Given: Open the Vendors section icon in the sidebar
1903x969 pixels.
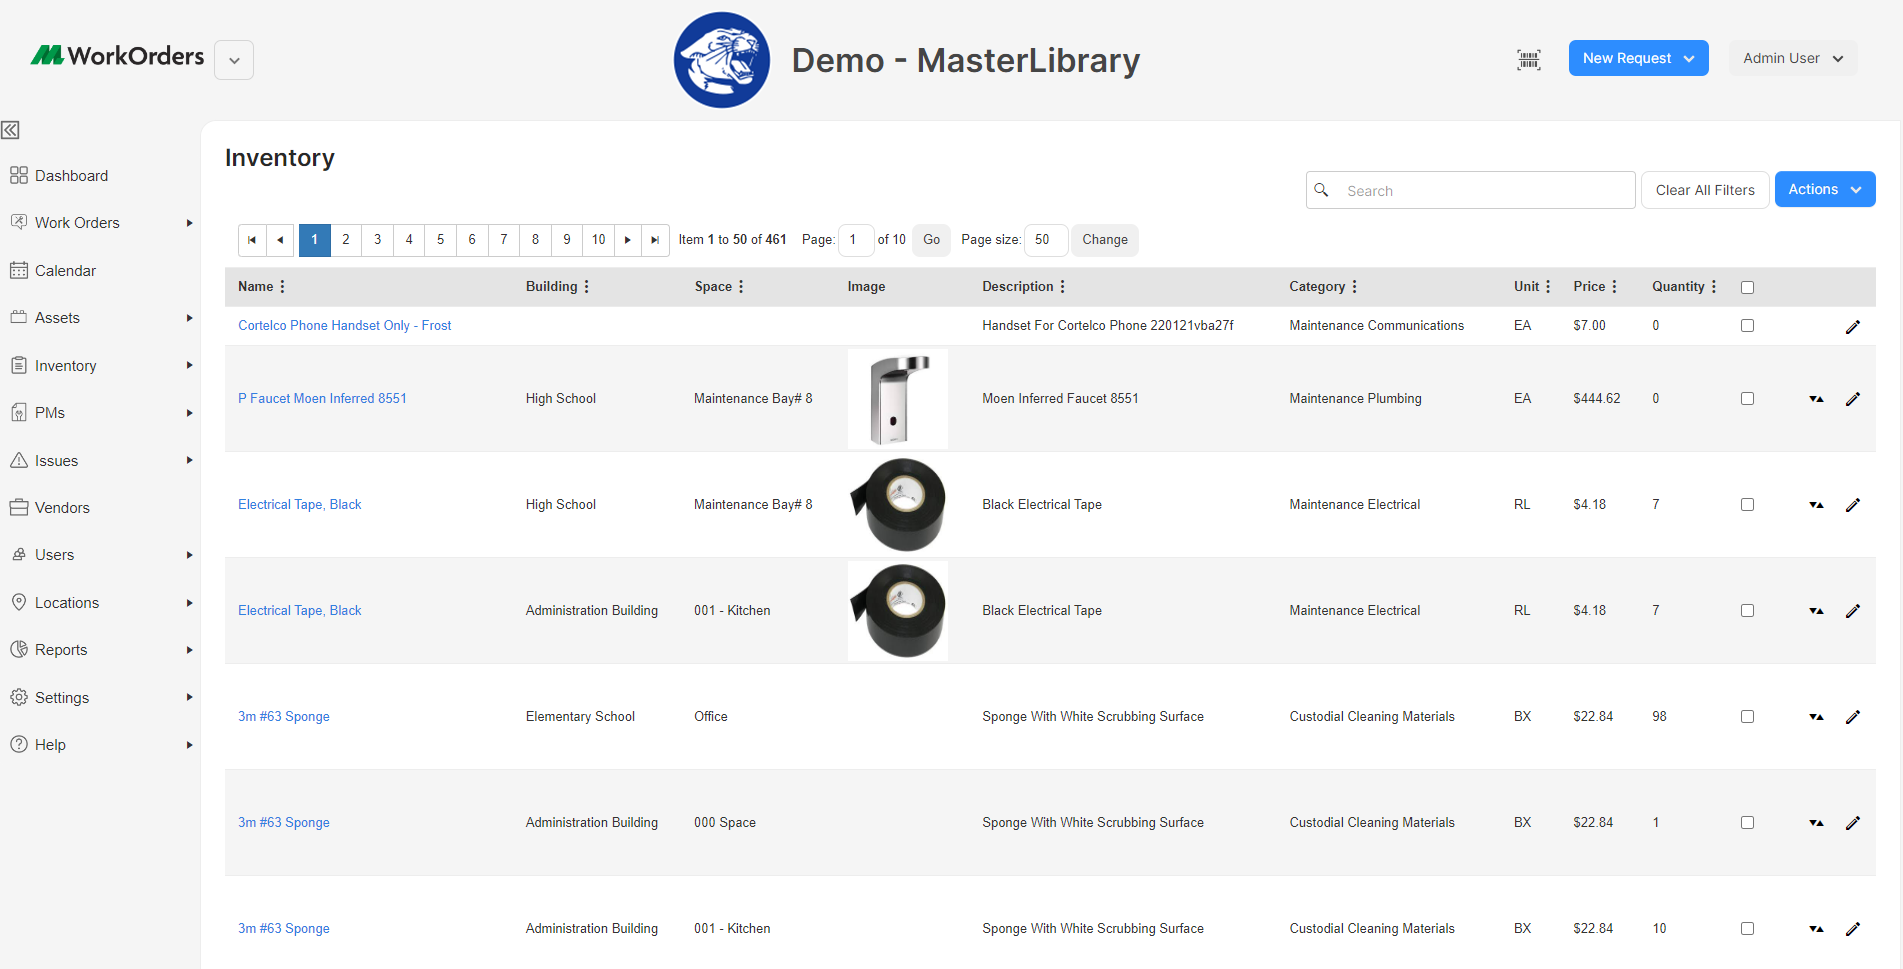Looking at the screenshot, I should (19, 507).
